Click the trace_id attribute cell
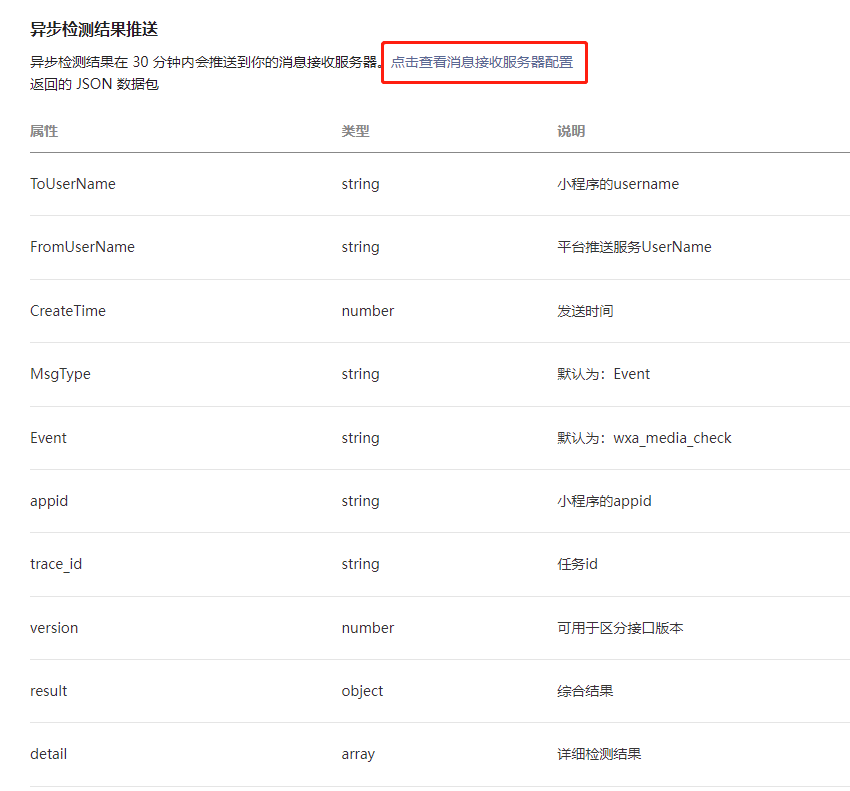The height and width of the screenshot is (791, 850). coord(56,564)
